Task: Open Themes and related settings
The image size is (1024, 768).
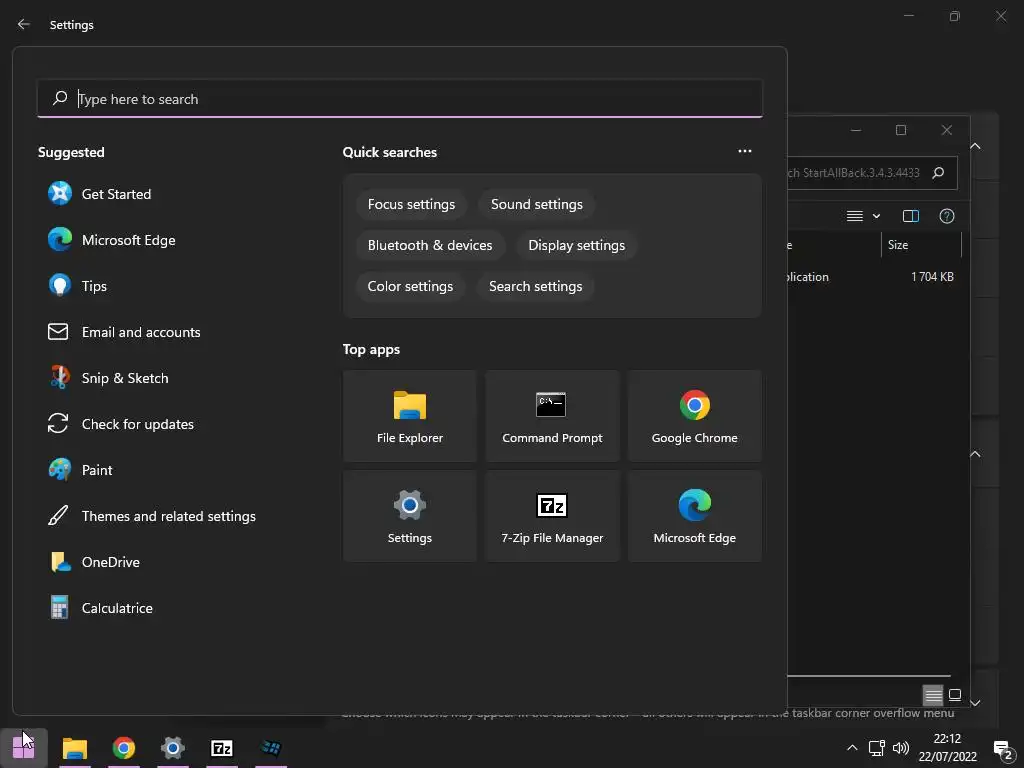Action: 152,516
